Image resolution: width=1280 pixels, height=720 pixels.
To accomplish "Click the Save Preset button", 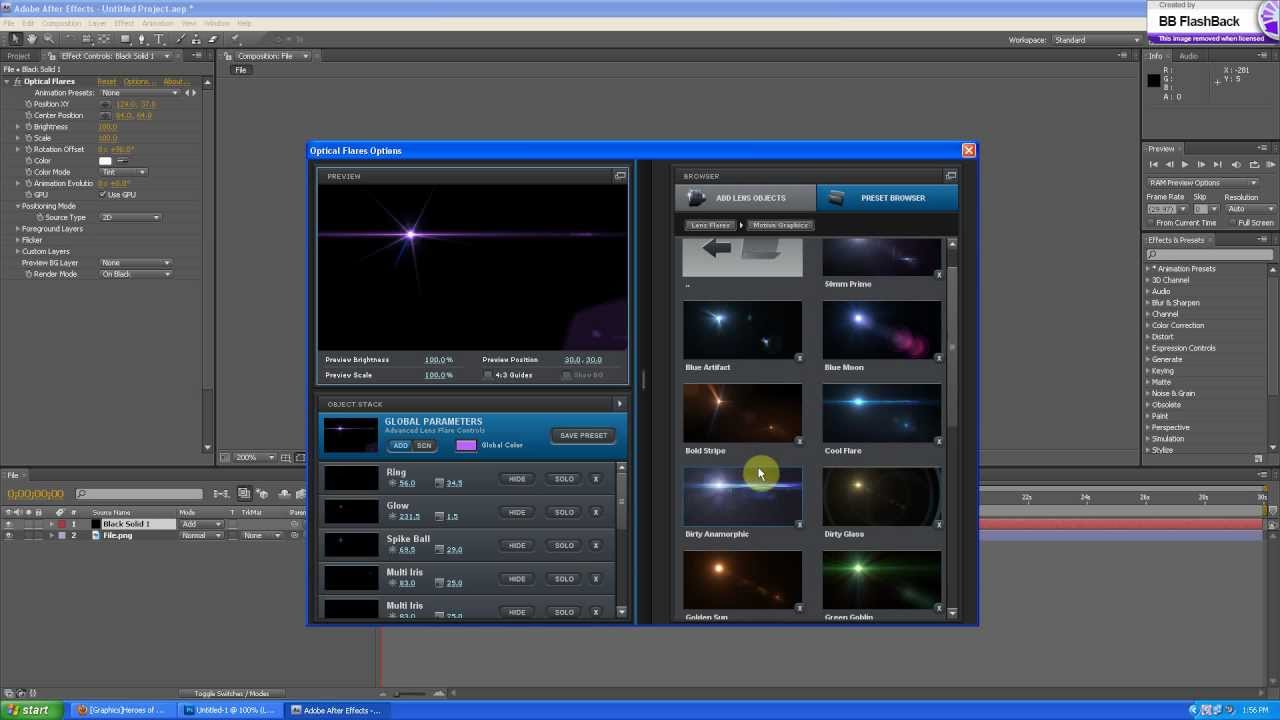I will tap(583, 436).
